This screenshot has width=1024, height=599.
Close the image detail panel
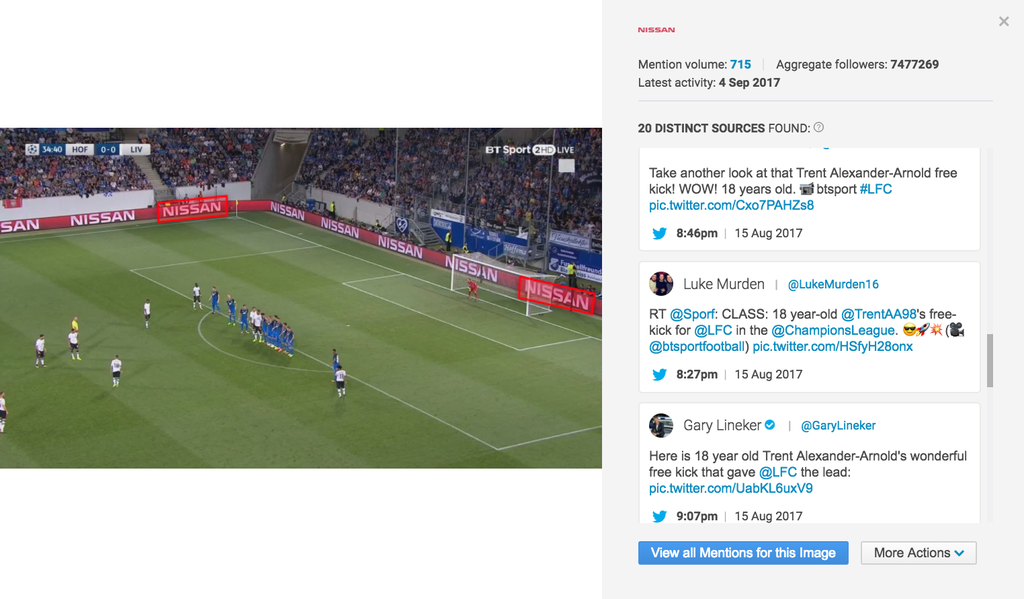1004,22
